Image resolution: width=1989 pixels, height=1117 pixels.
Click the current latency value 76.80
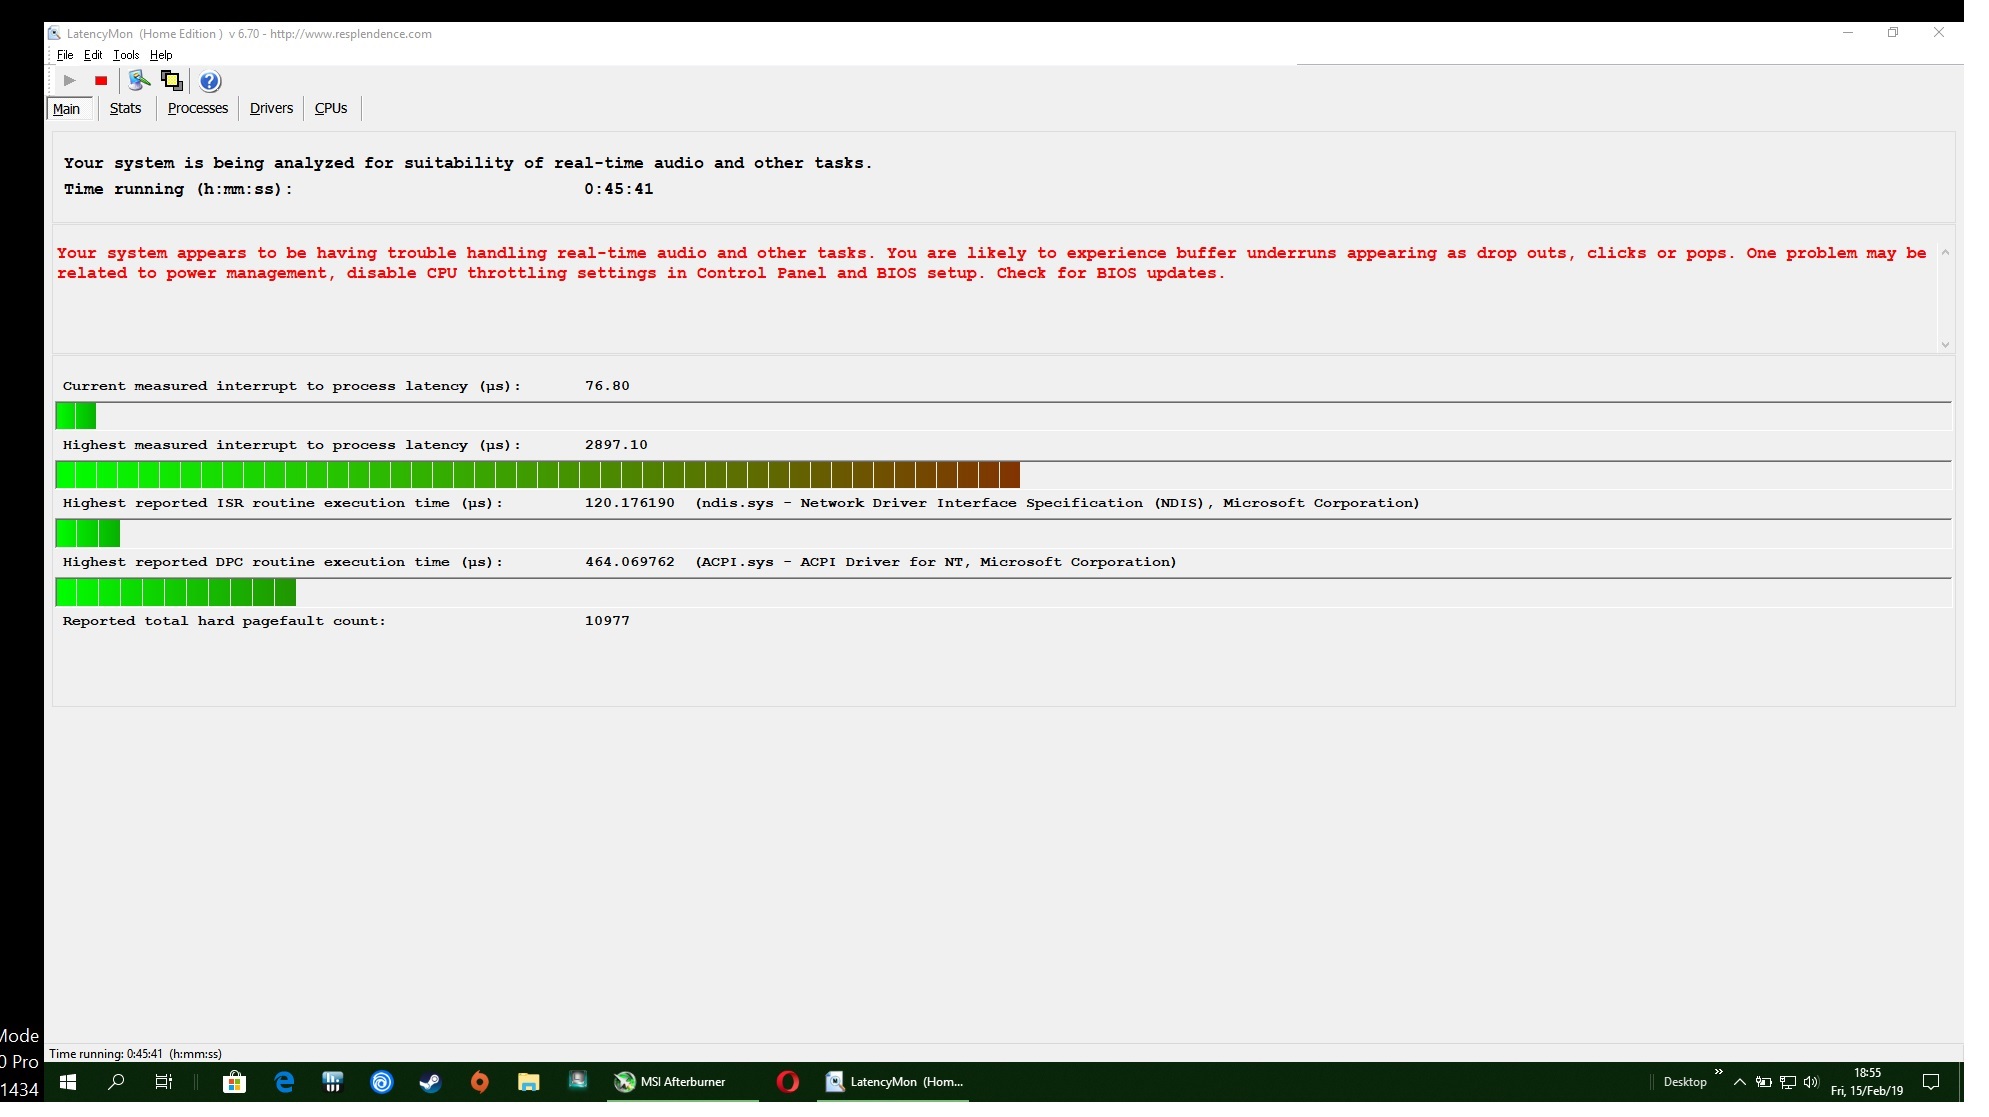tap(607, 386)
